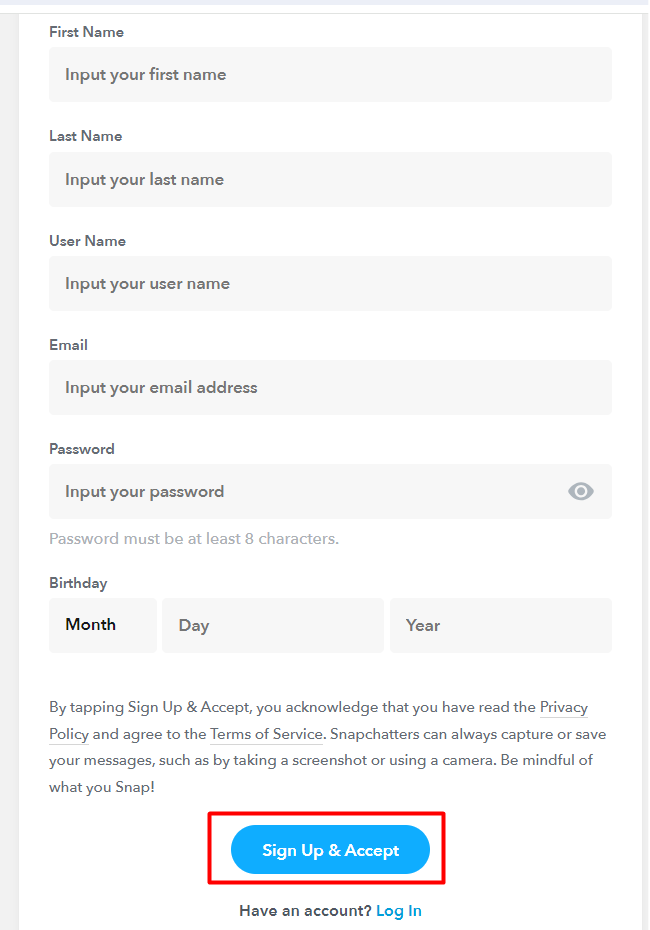This screenshot has height=930, width=650.
Task: Select the user name input box
Action: tap(330, 284)
